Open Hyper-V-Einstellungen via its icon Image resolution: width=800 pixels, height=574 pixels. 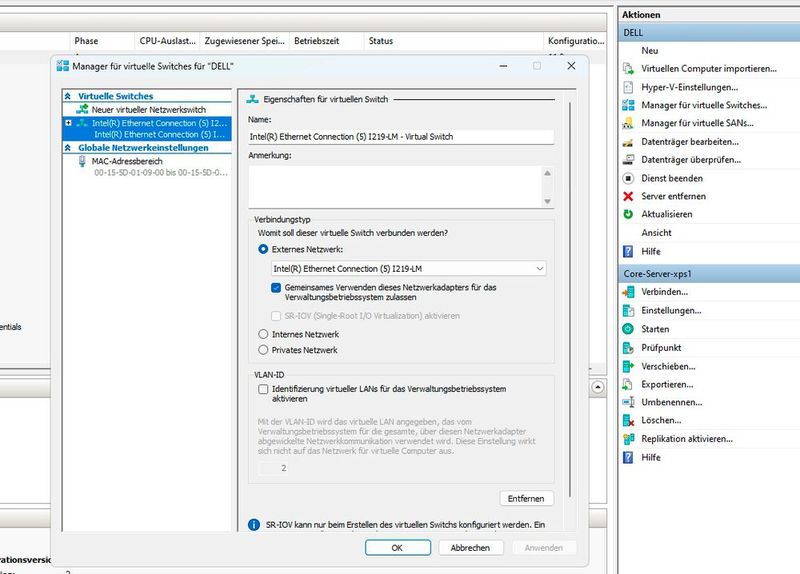coord(628,87)
